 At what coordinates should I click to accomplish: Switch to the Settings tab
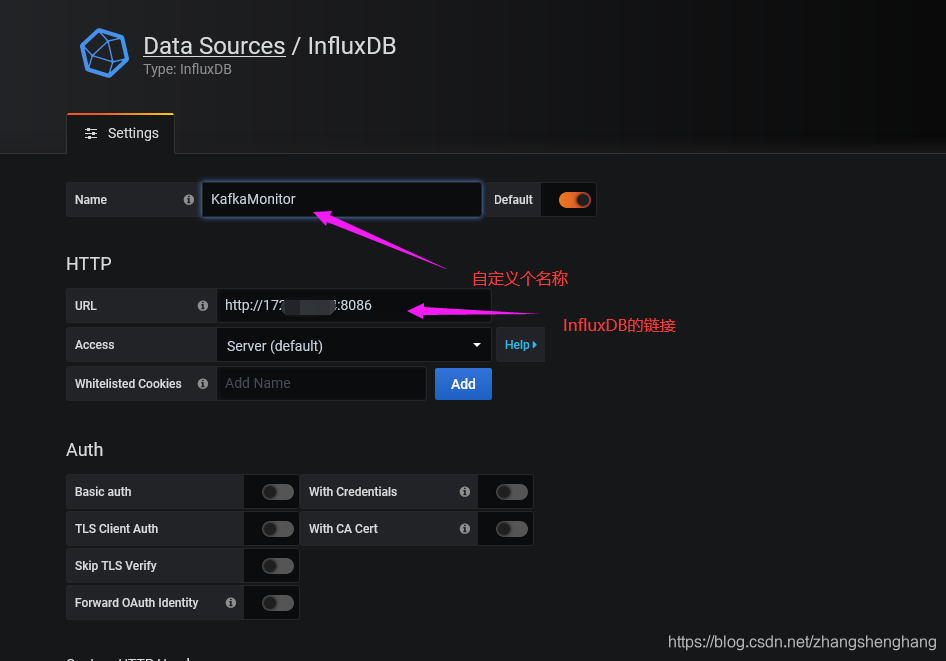coord(121,133)
